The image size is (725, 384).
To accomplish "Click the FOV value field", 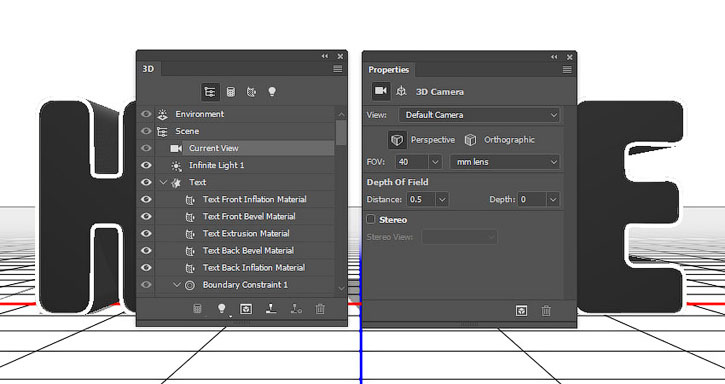I will [412, 162].
